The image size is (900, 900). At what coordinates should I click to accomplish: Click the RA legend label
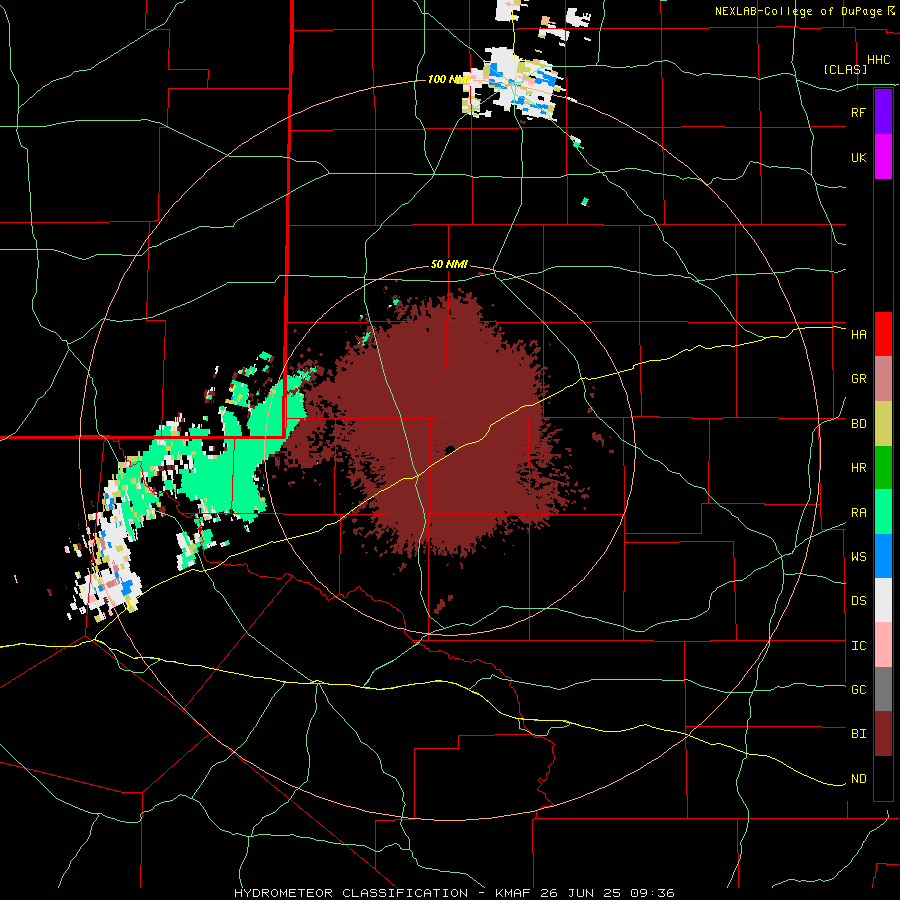click(x=858, y=512)
